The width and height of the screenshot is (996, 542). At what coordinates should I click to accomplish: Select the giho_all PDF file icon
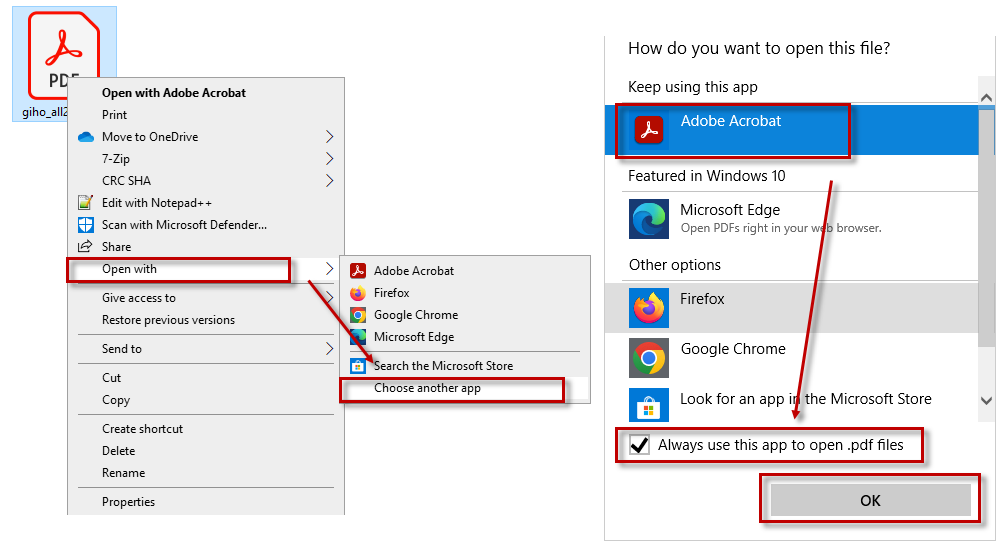64,54
